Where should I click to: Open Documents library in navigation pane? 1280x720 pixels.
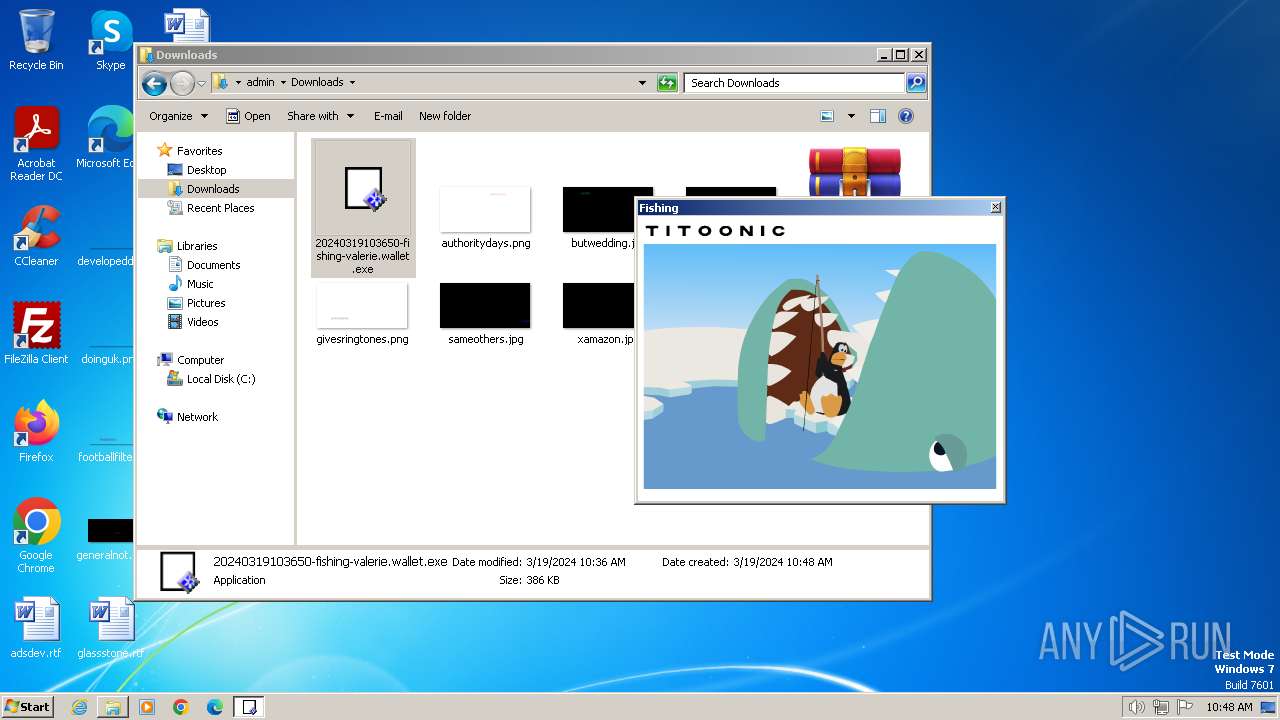pyautogui.click(x=213, y=265)
